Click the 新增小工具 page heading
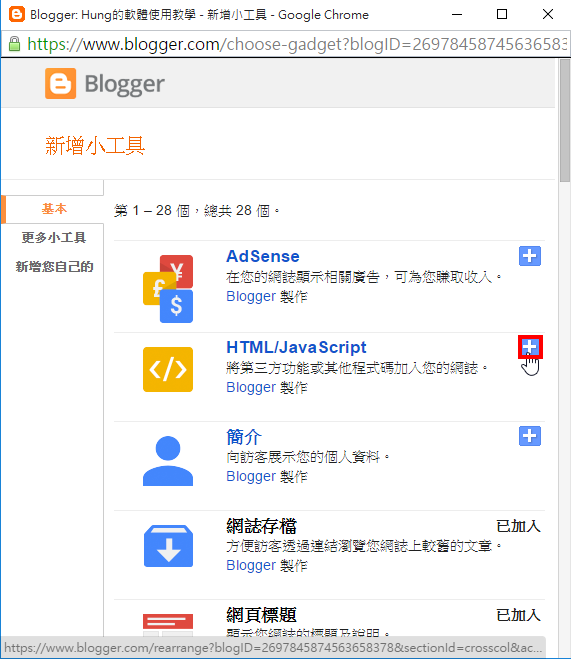 point(95,146)
